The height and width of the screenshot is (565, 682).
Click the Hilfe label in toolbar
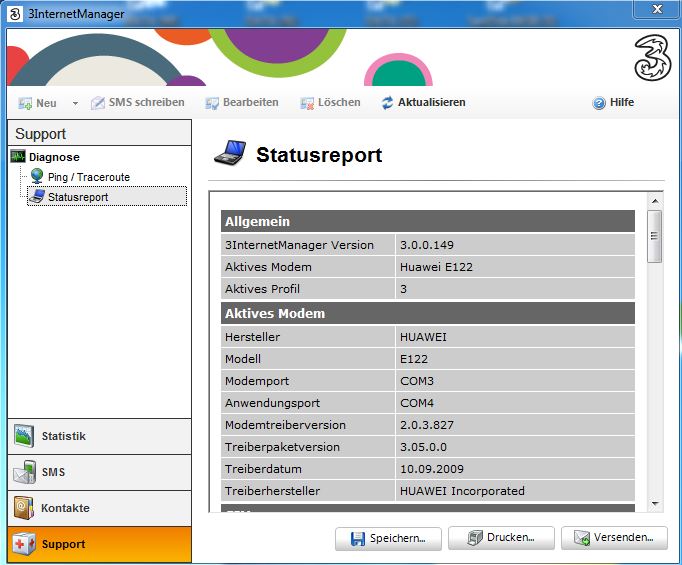622,103
